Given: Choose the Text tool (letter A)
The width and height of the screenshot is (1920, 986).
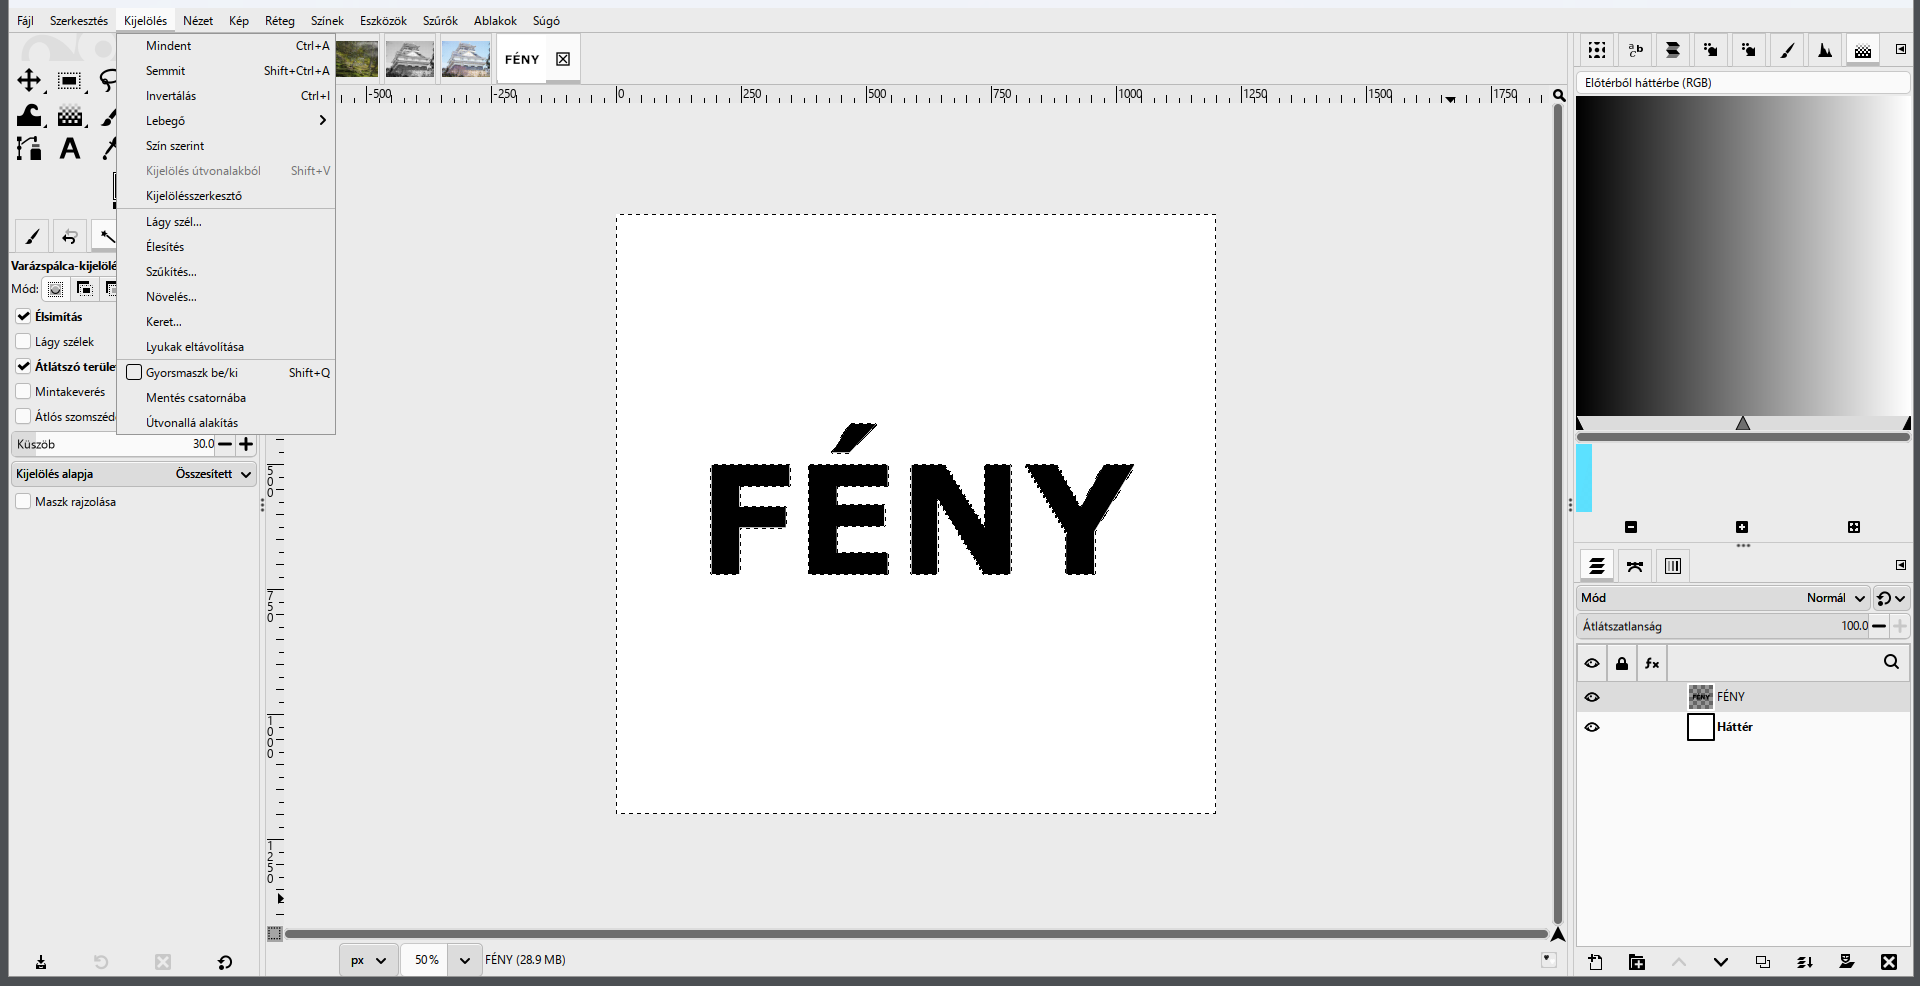Looking at the screenshot, I should click(x=69, y=149).
